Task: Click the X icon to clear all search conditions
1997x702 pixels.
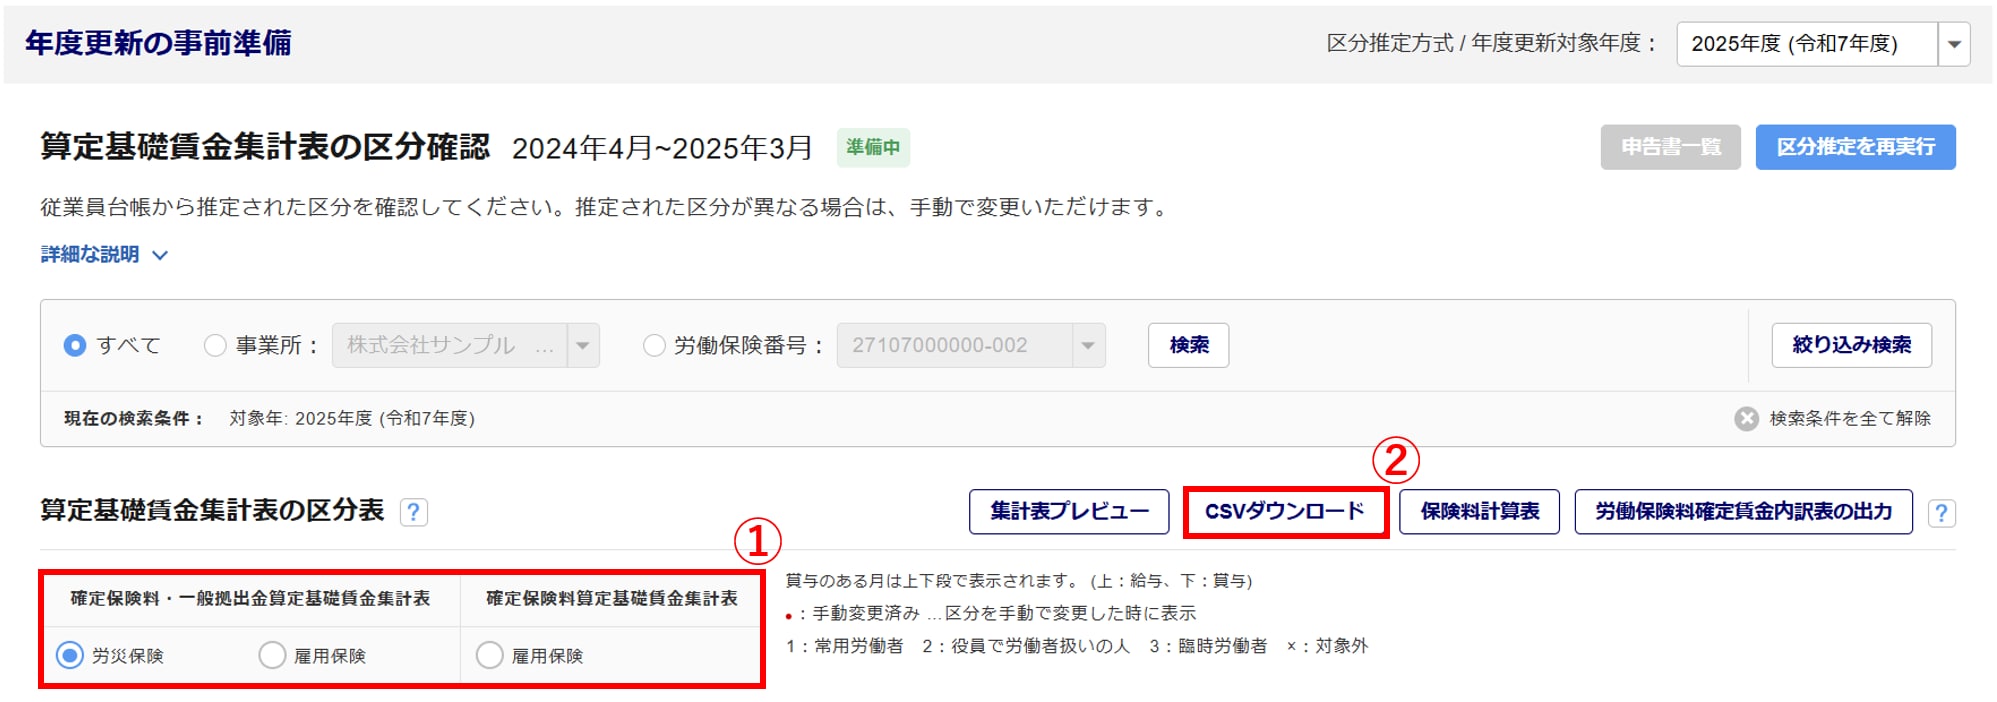Action: coord(1746,419)
